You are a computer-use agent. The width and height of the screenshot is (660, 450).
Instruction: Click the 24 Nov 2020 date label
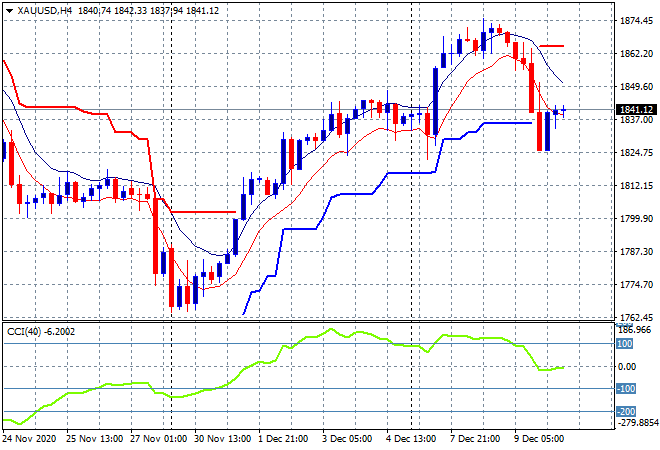tap(29, 439)
